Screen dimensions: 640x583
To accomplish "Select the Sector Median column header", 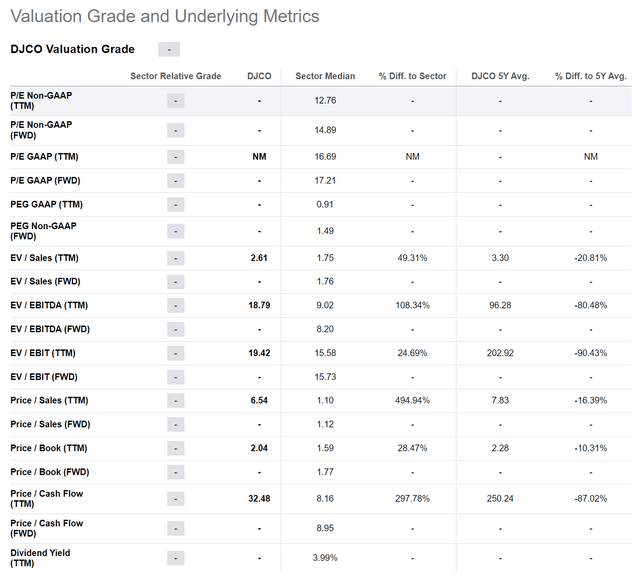I will 325,76.
